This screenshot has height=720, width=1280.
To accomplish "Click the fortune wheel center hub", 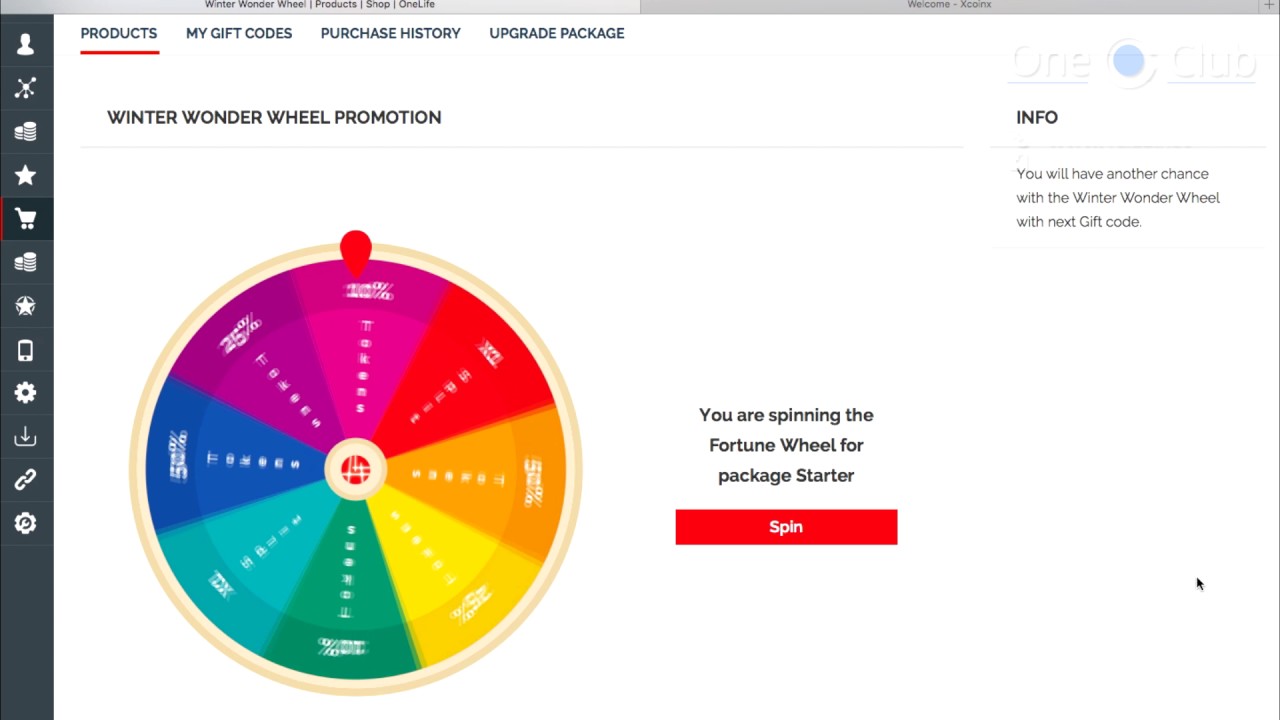I will click(356, 469).
